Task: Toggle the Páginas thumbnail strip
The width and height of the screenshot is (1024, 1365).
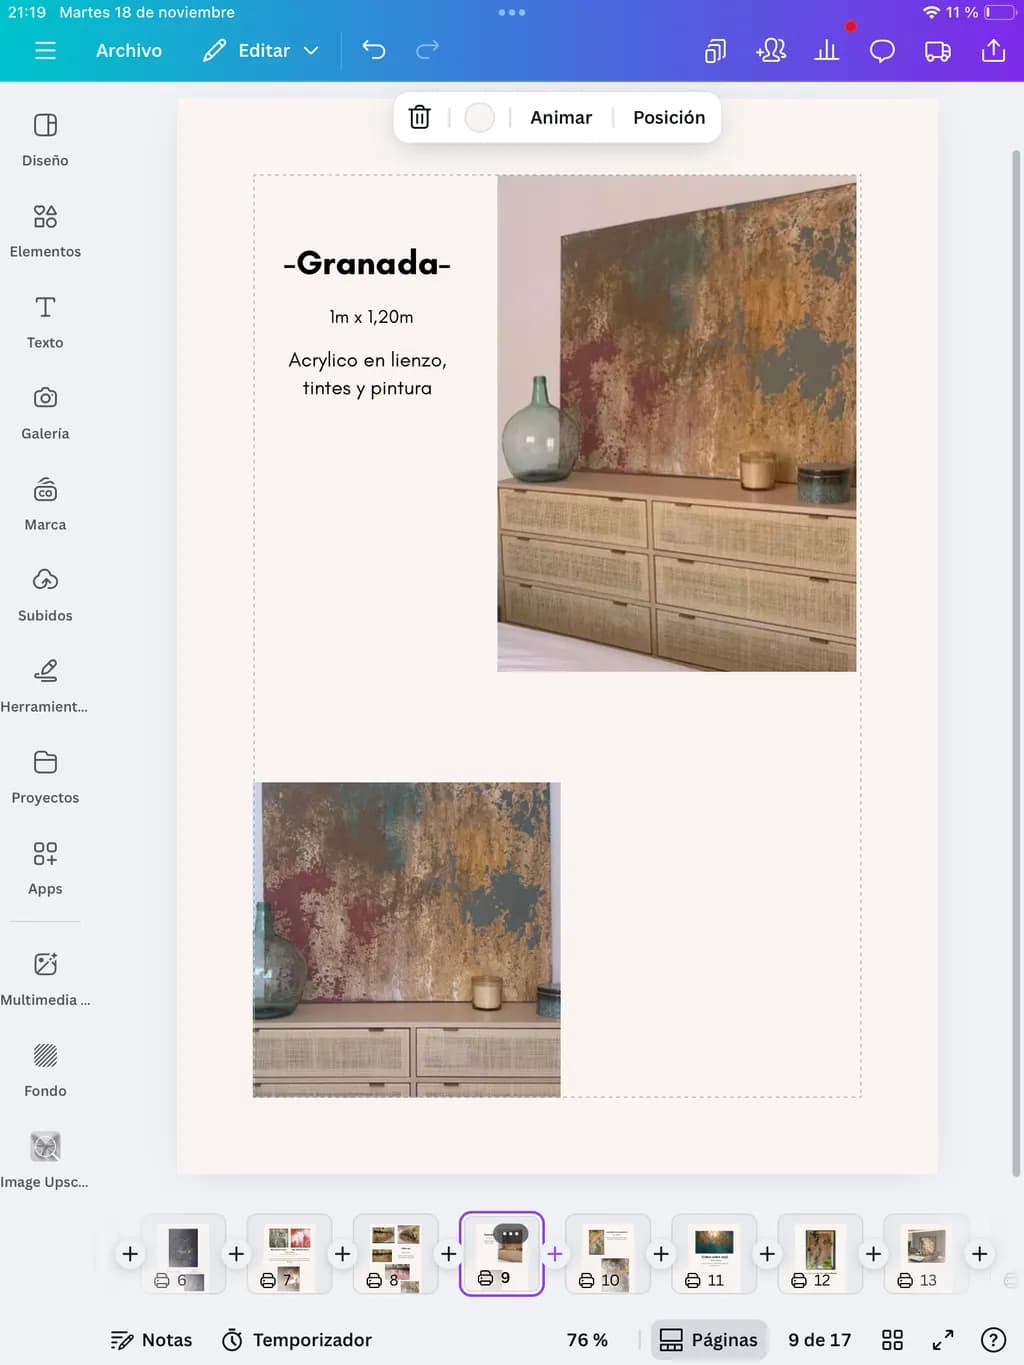Action: 709,1340
